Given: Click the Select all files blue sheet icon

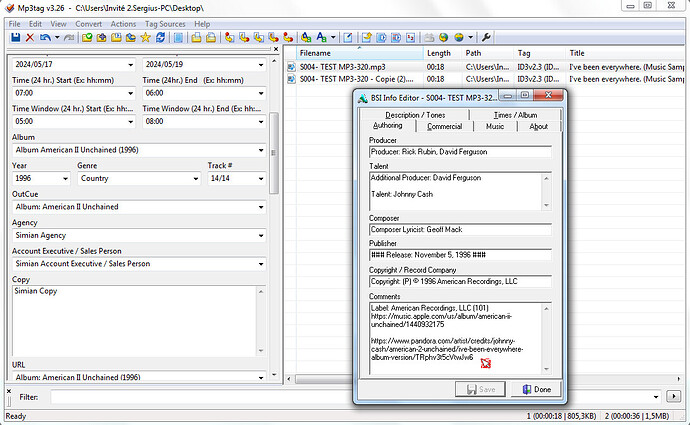Looking at the screenshot, I should pyautogui.click(x=178, y=38).
